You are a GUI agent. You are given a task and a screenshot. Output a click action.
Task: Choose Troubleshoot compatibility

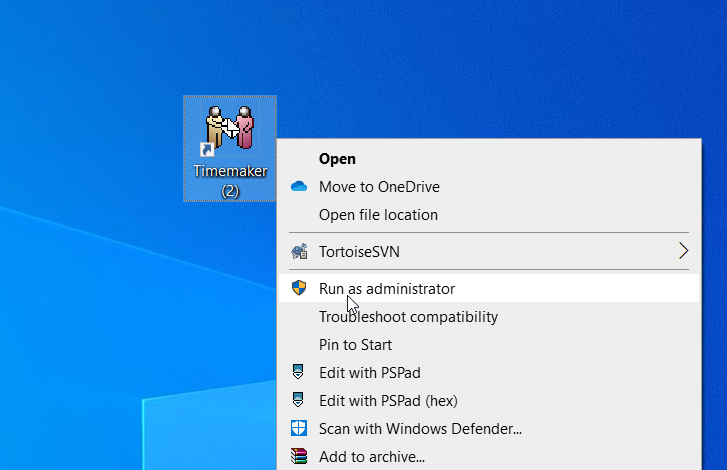[x=489, y=317]
